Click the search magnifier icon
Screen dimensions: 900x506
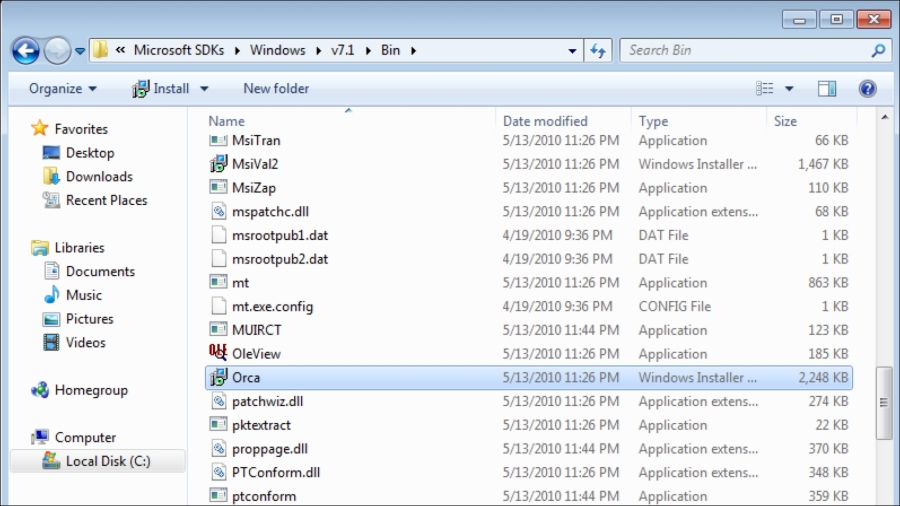pos(877,50)
